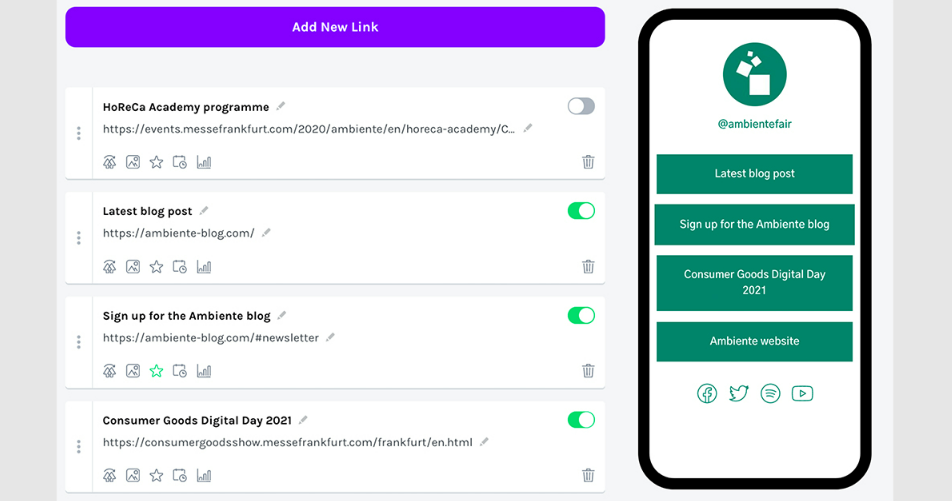Delete the HoReCa Academy programme link
The height and width of the screenshot is (501, 952).
588,162
